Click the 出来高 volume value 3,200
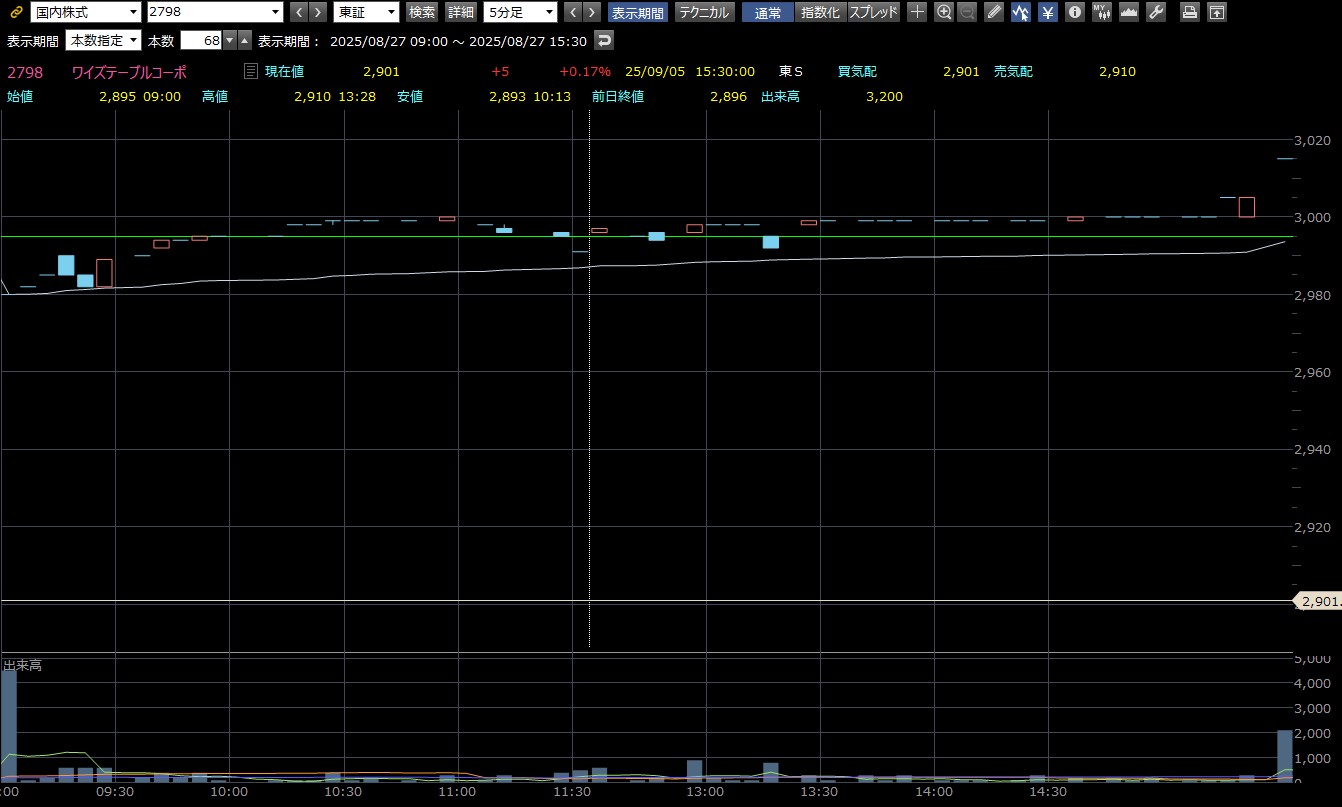 tap(884, 97)
